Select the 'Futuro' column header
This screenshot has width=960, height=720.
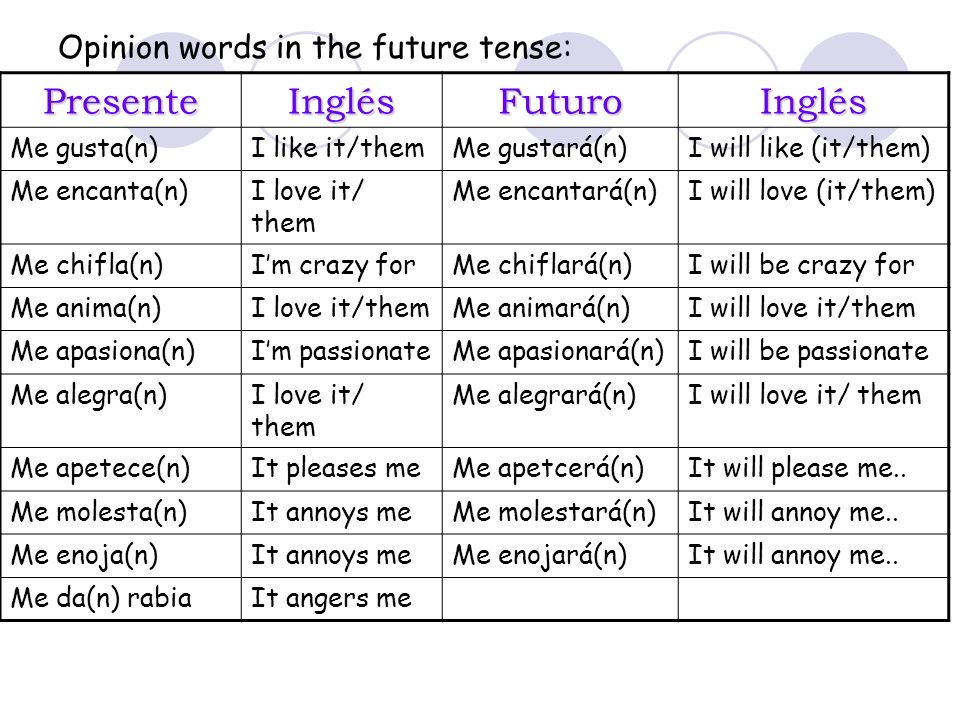tap(560, 101)
